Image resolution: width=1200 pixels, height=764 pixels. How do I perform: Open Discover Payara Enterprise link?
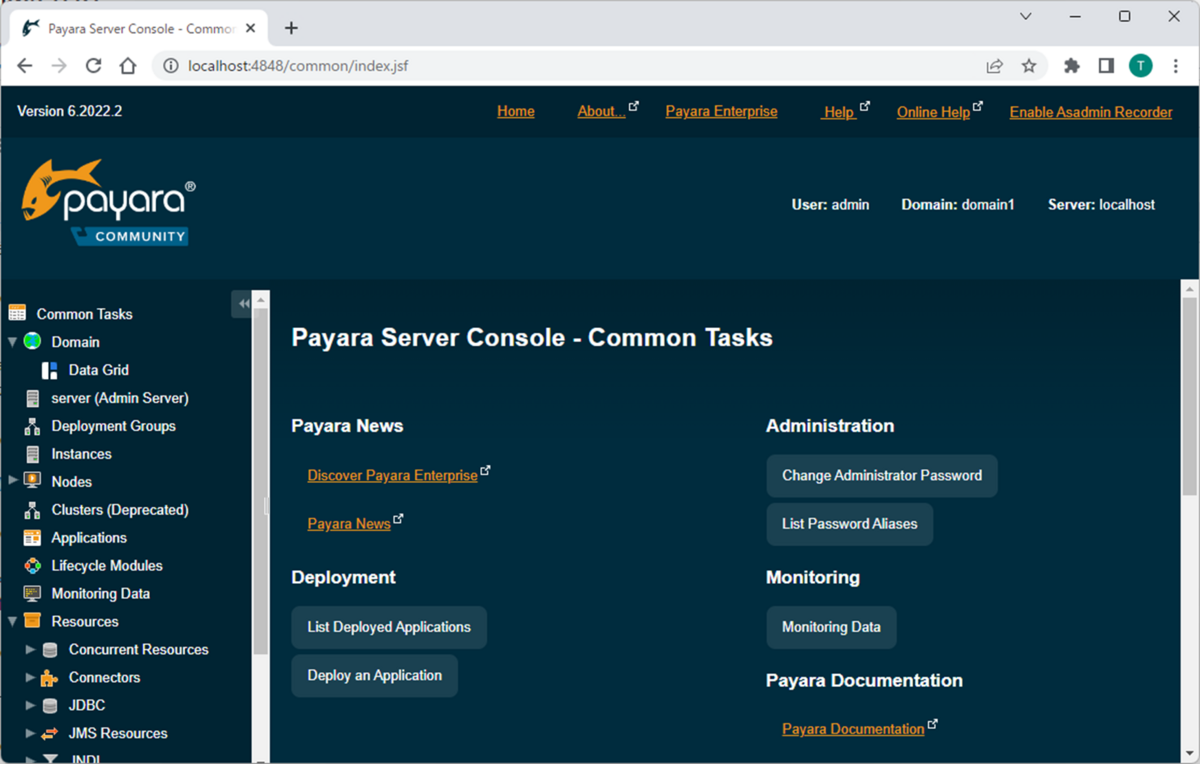[393, 476]
